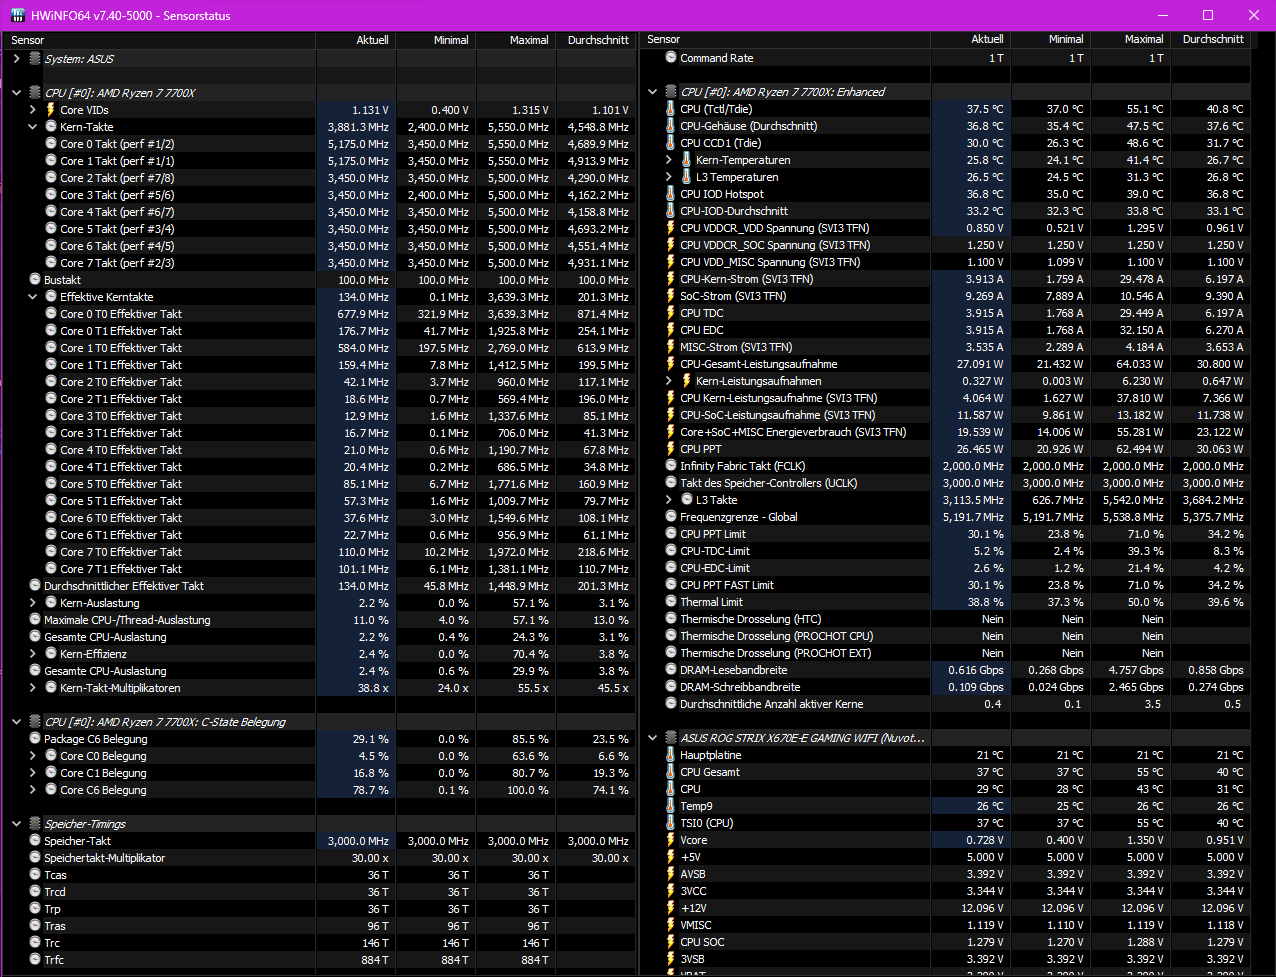Expand Kern-Takt-Multiplikatoren
The height and width of the screenshot is (977, 1276).
32,688
